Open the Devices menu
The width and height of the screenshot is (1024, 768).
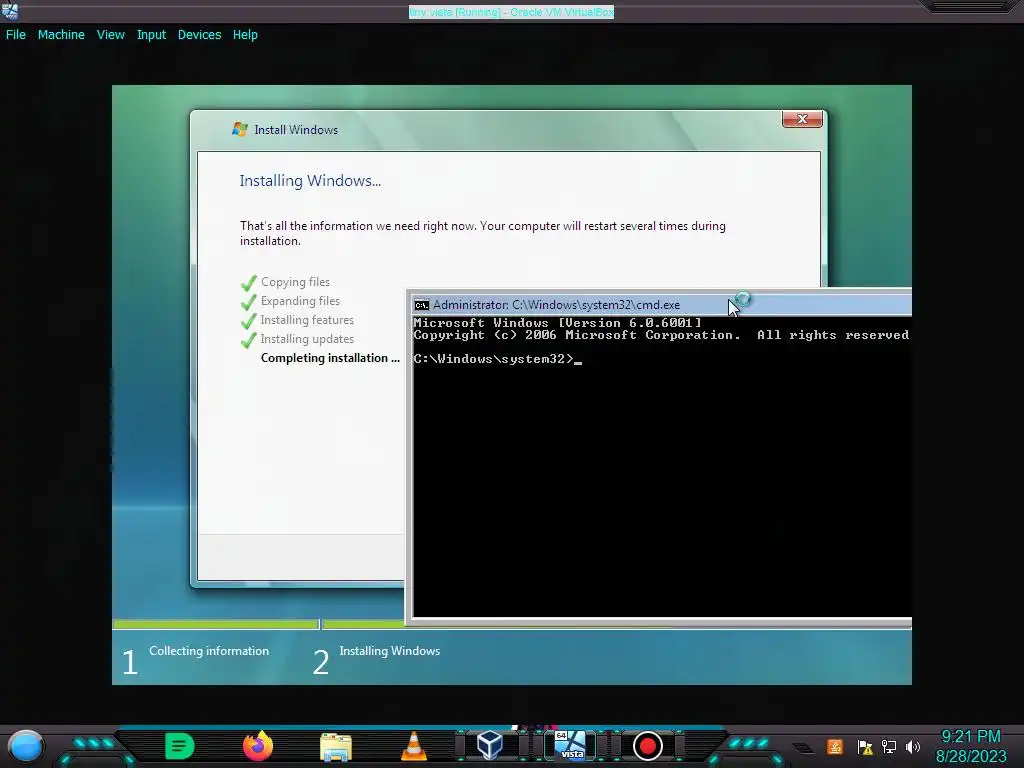coord(199,35)
